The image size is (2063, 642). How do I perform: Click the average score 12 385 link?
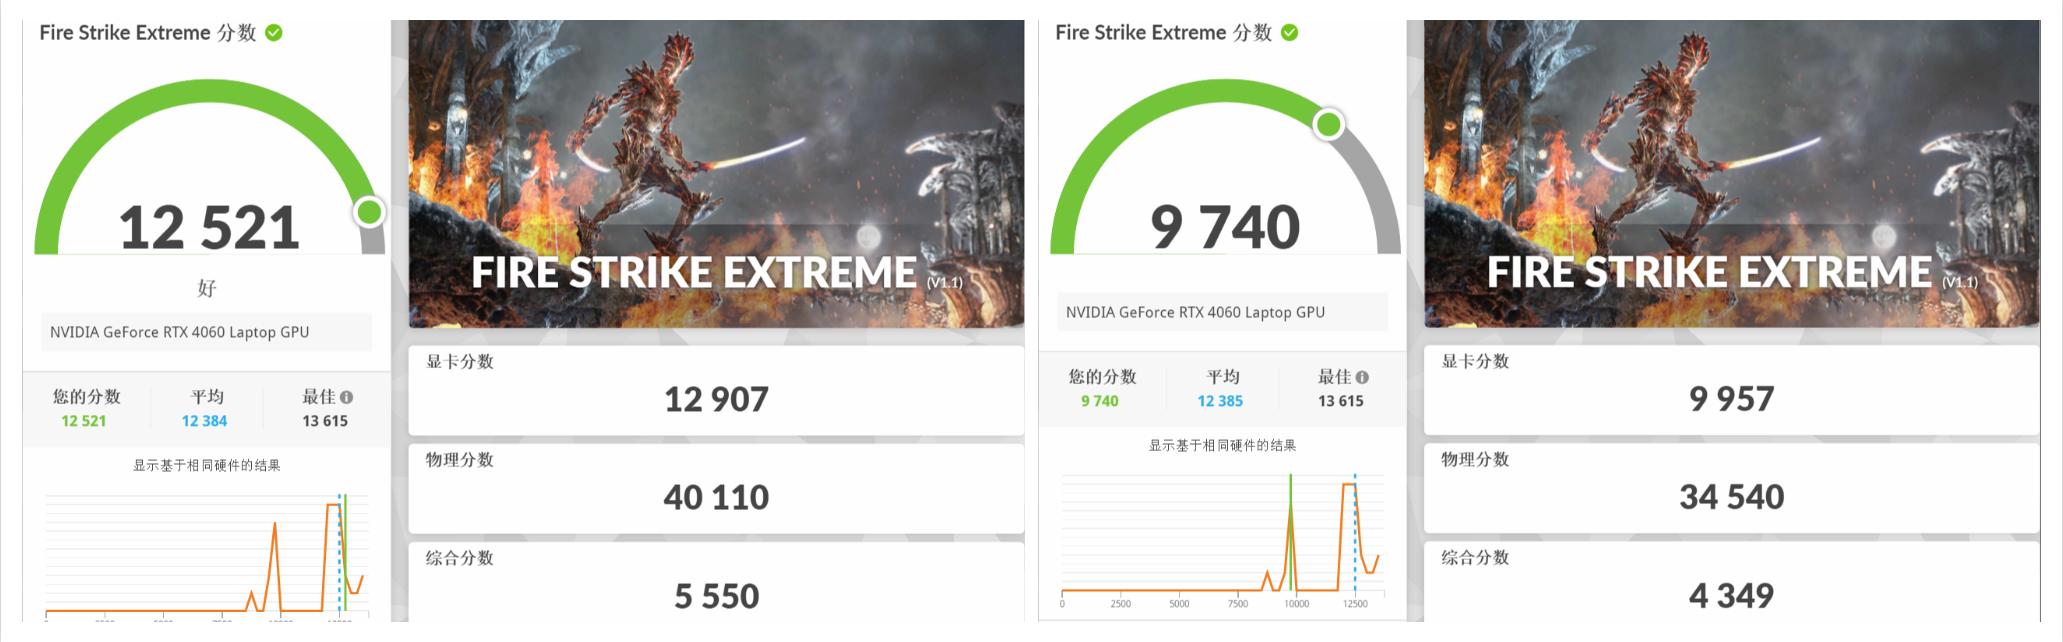[1220, 401]
